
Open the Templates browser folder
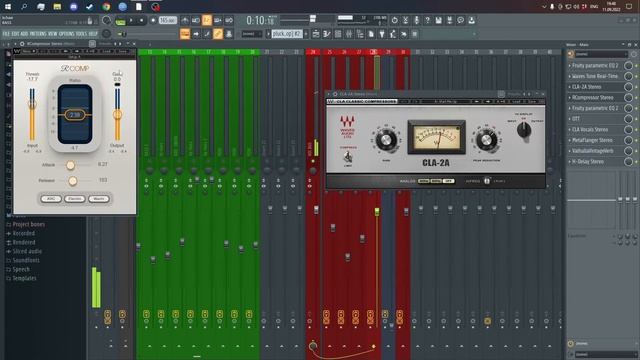[x=24, y=278]
